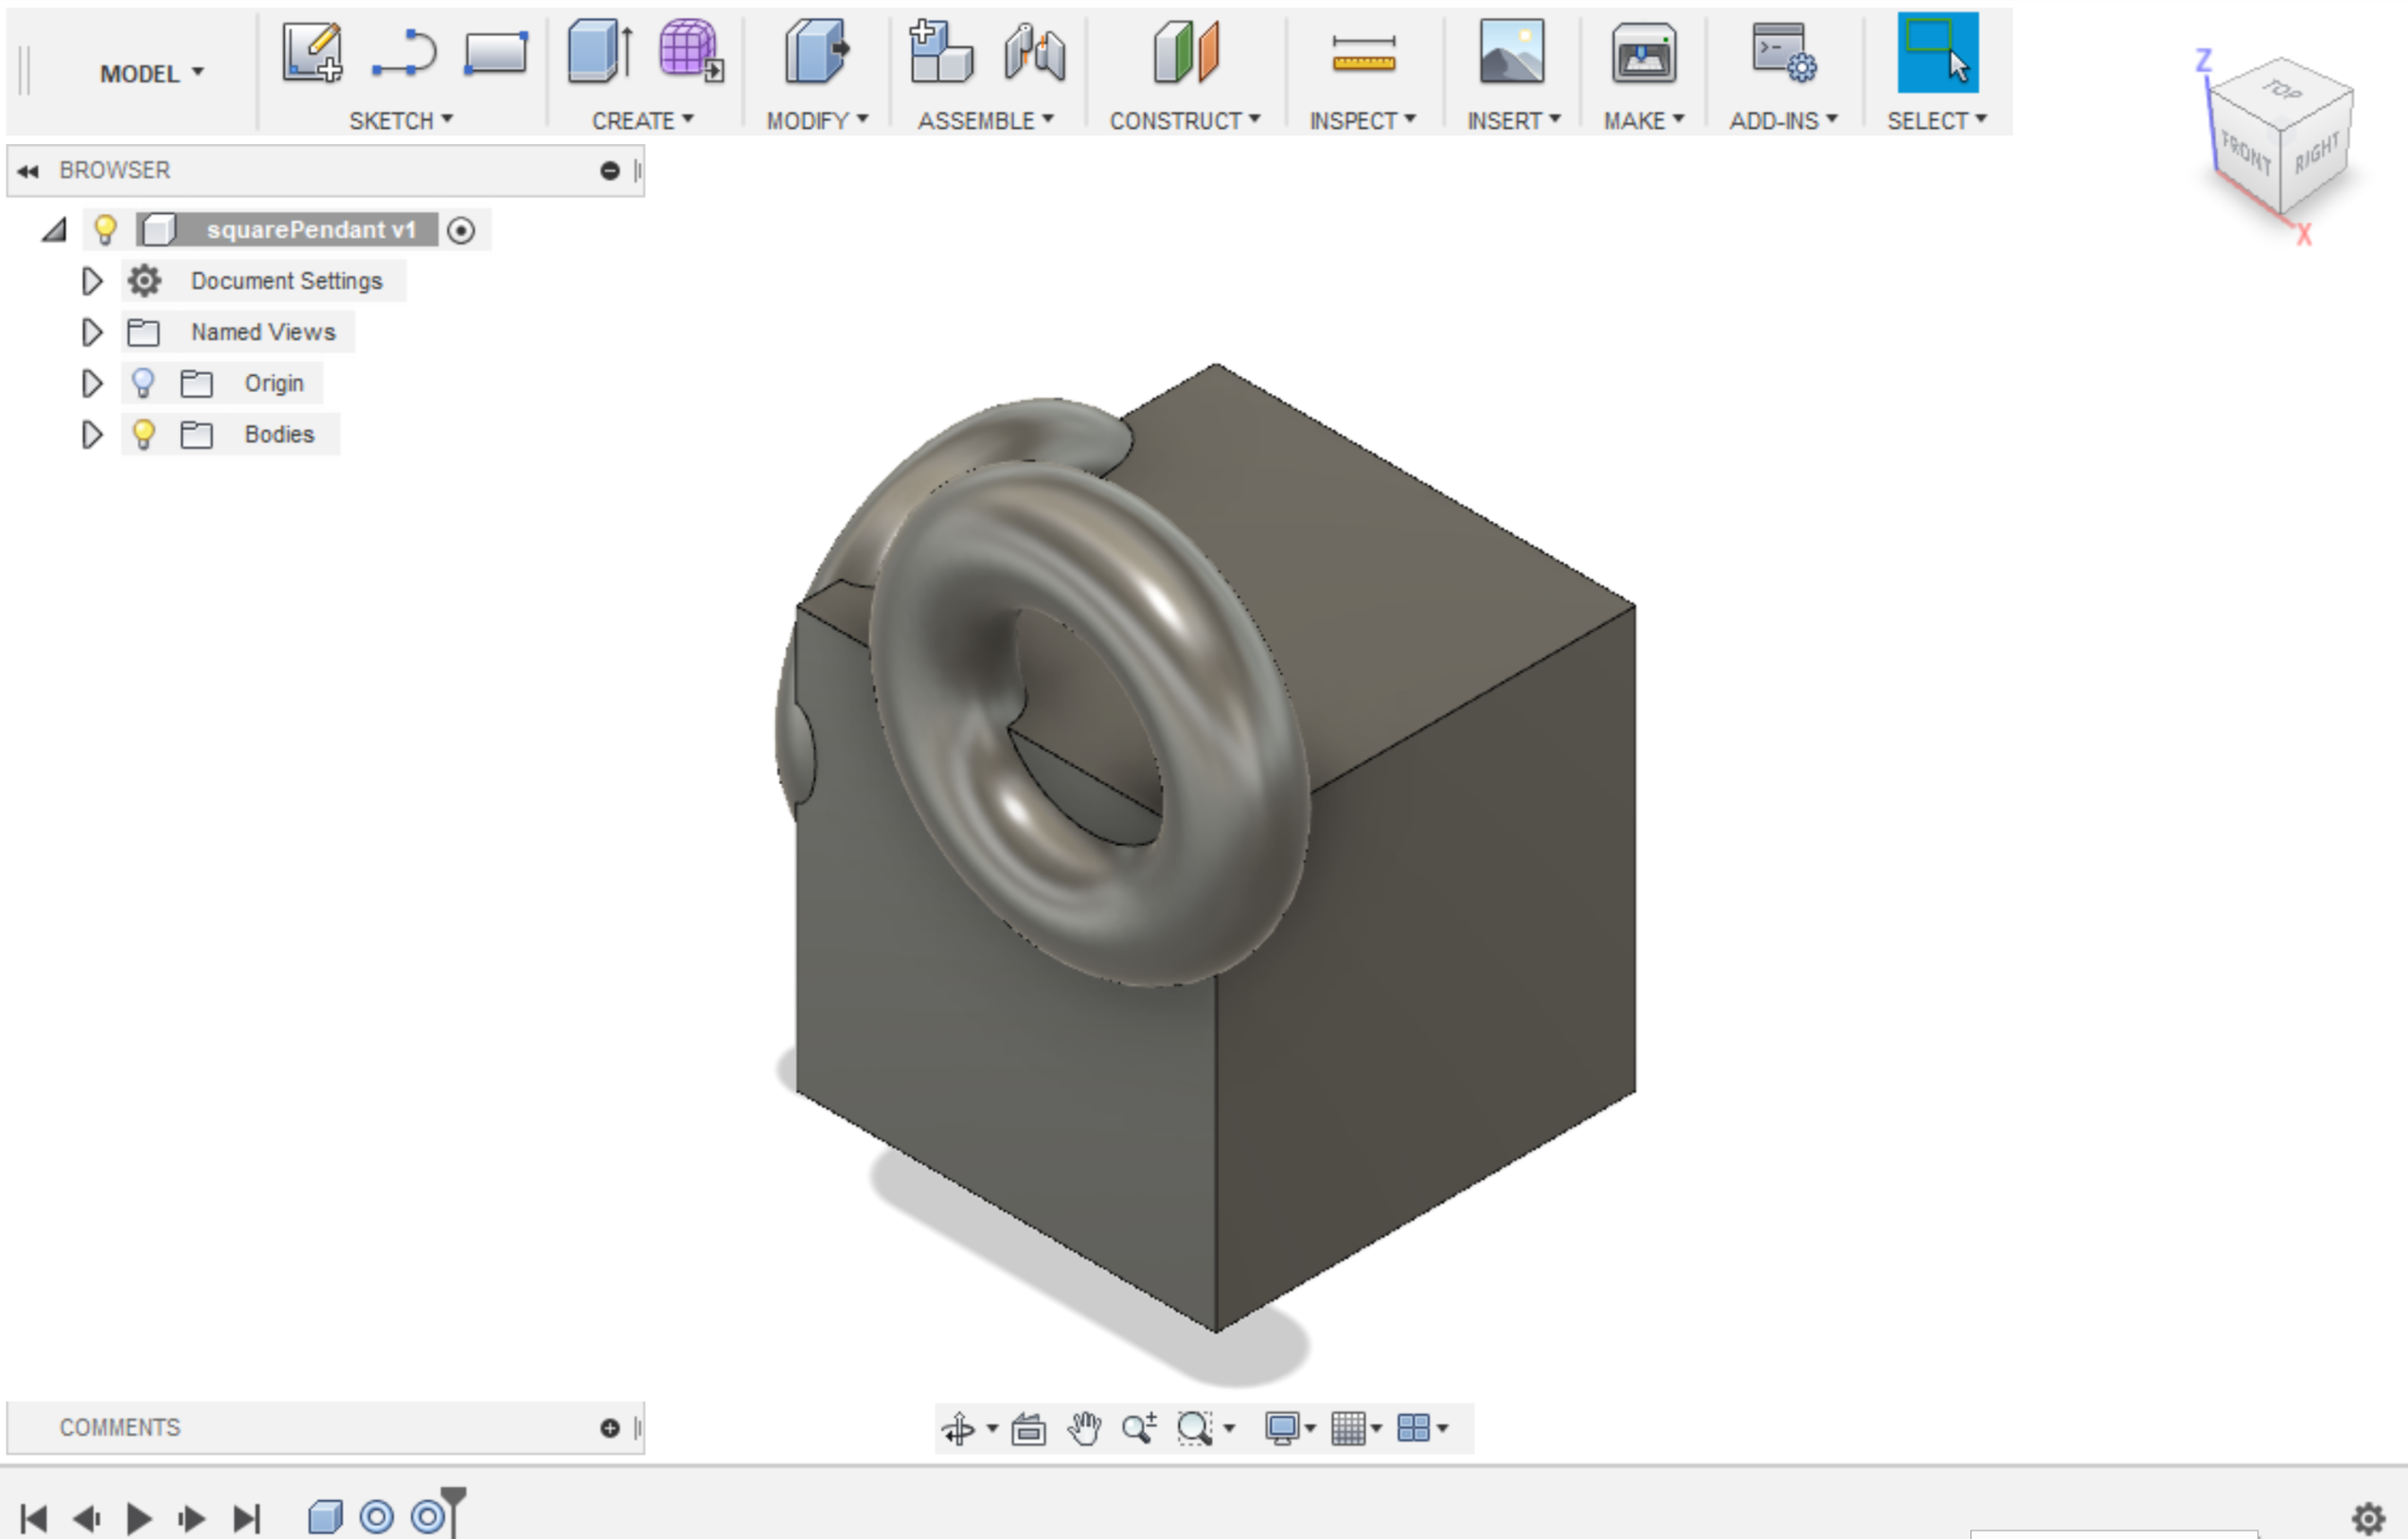Activate the Pan tool in navigation bar
The height and width of the screenshot is (1539, 2408).
1085,1427
